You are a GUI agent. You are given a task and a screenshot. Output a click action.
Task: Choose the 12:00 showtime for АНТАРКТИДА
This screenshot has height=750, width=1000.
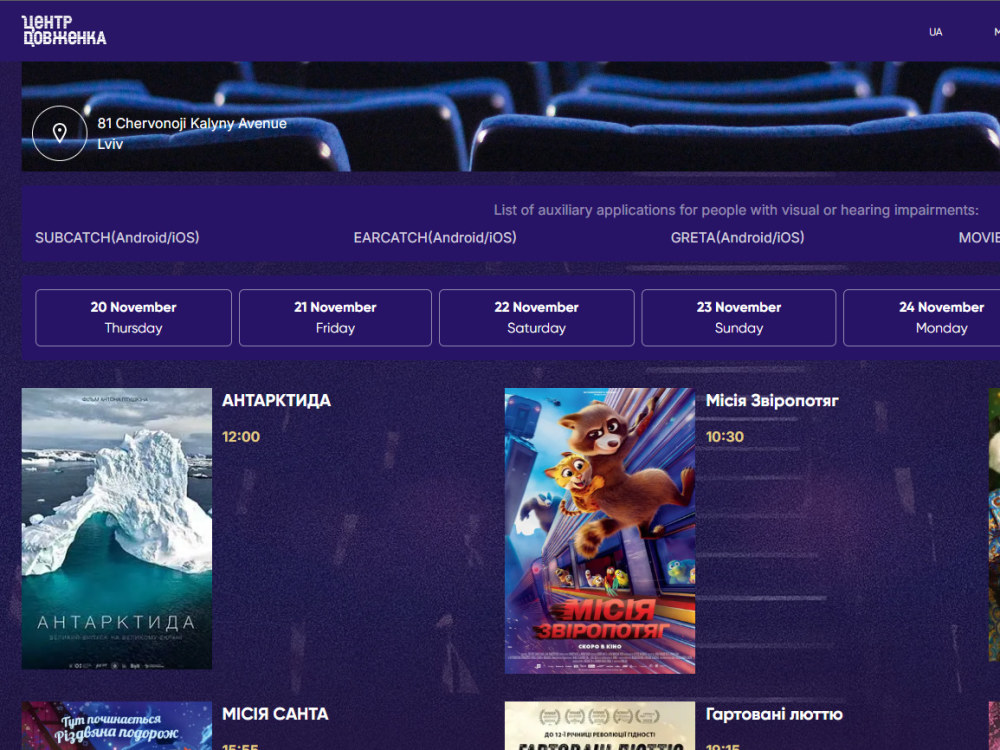241,437
